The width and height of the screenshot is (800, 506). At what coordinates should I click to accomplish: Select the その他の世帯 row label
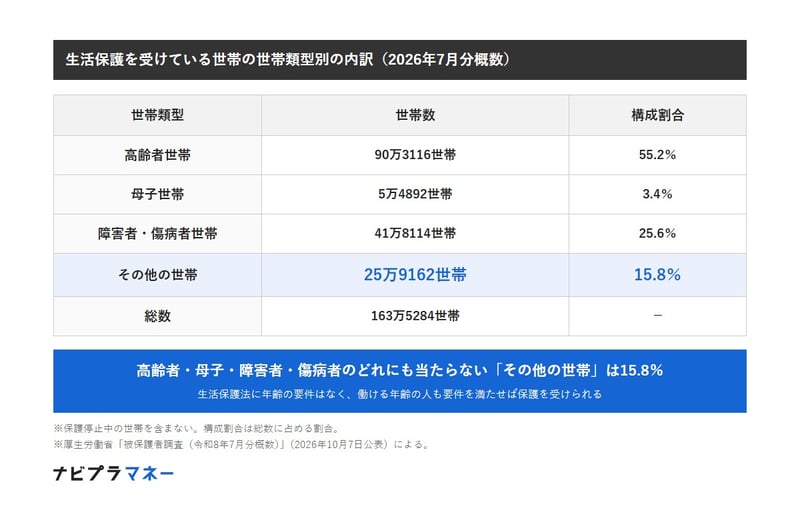pyautogui.click(x=158, y=275)
